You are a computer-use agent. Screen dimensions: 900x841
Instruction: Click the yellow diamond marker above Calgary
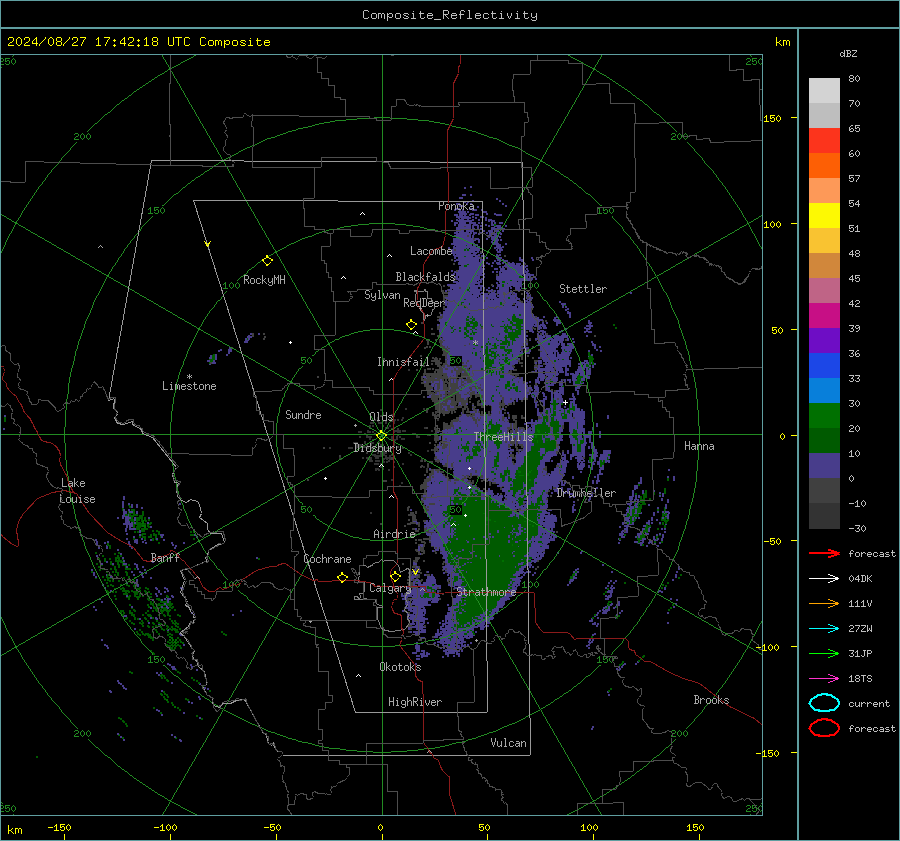[395, 576]
